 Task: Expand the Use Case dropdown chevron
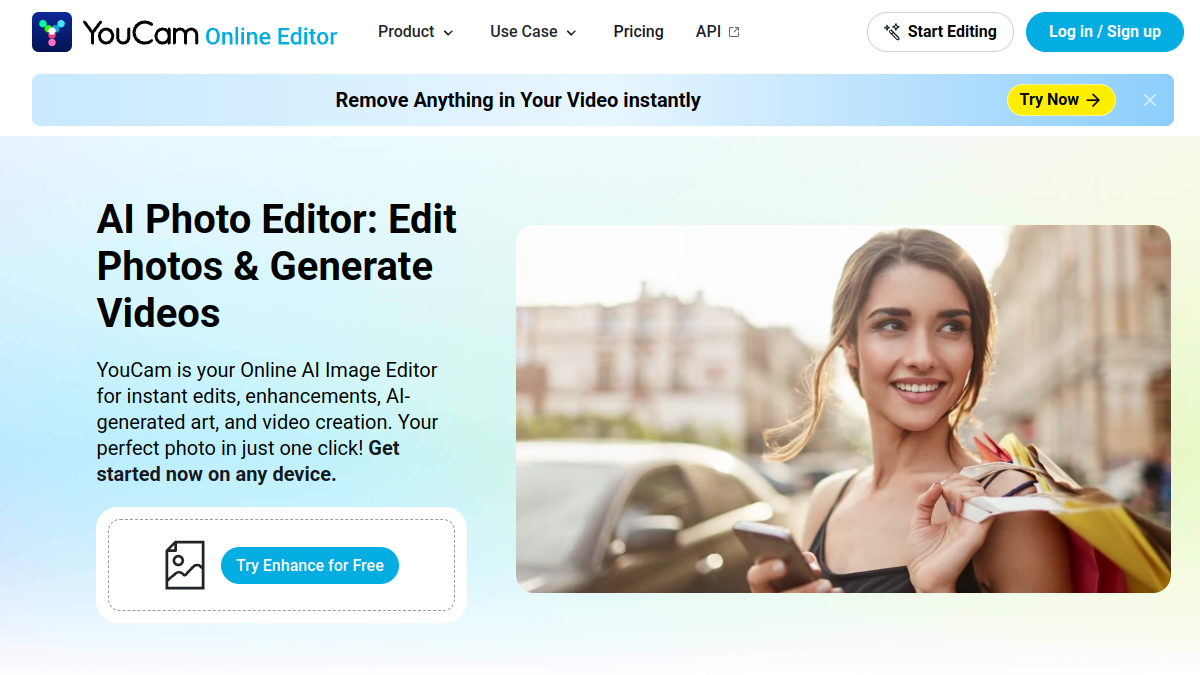572,33
